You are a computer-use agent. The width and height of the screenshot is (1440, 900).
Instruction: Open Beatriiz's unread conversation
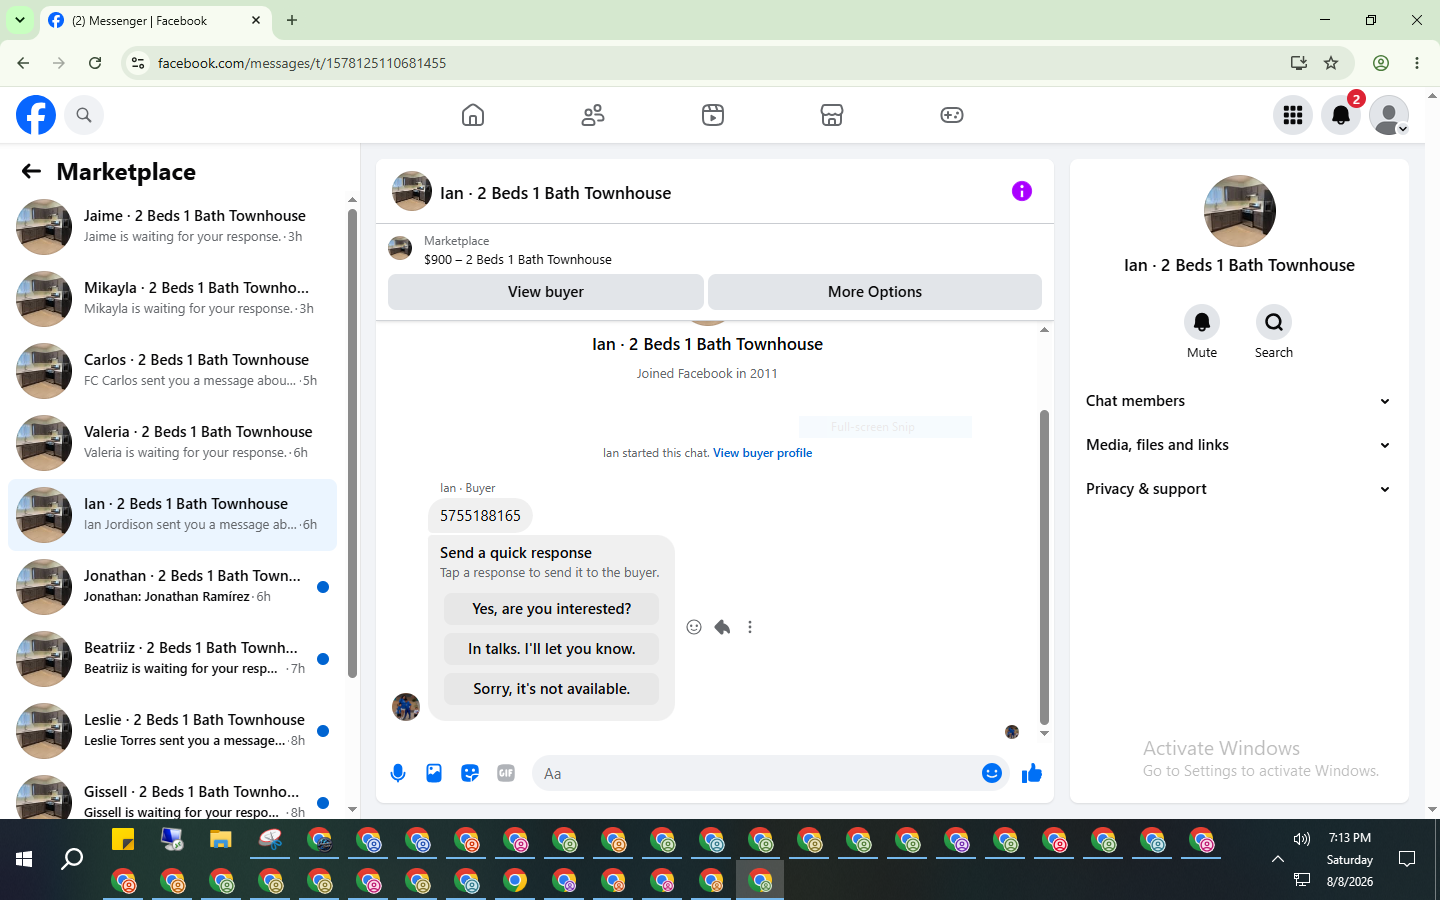coord(172,659)
